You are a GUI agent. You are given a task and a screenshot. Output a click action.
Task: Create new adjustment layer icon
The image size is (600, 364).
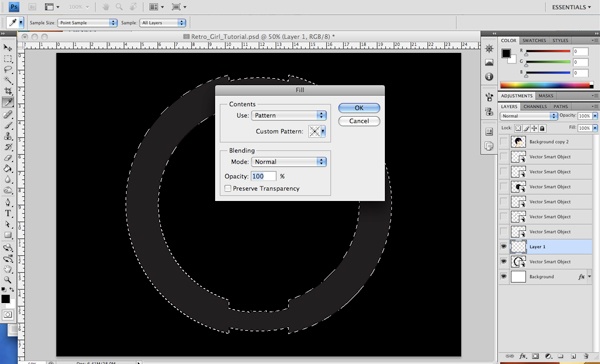click(x=548, y=356)
